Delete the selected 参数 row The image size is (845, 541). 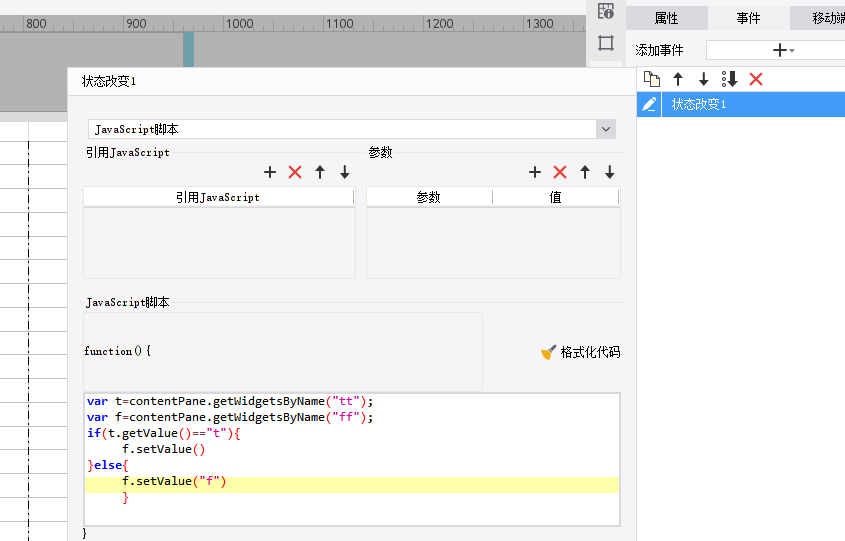[x=560, y=172]
